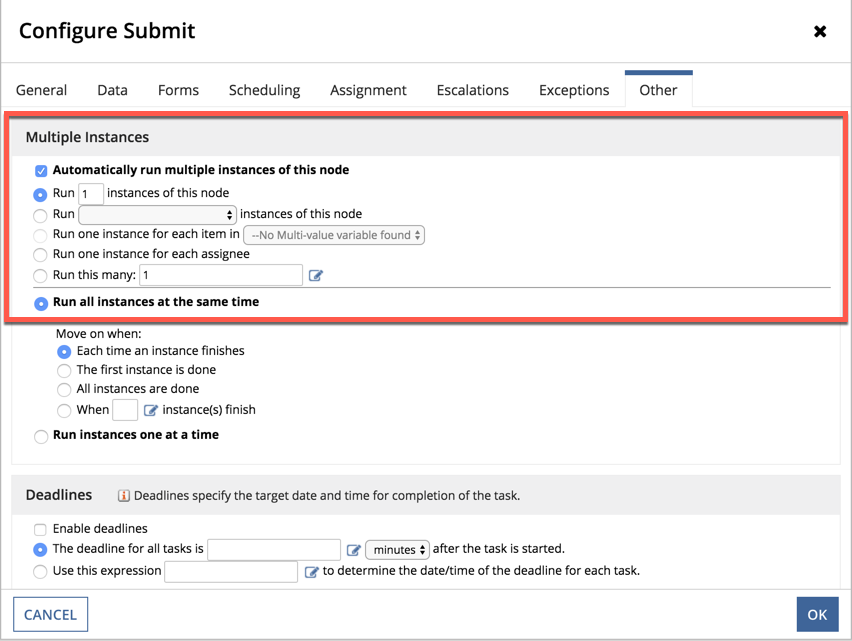The height and width of the screenshot is (641, 852).
Task: Choose All instances are done
Action: (x=64, y=390)
